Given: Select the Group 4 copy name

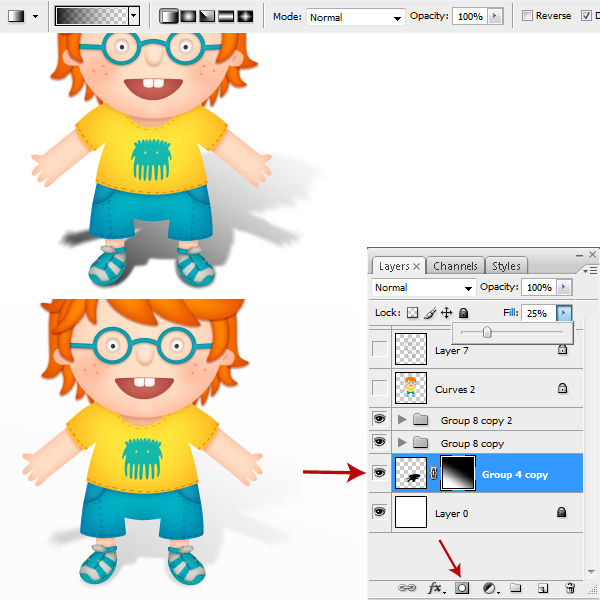Looking at the screenshot, I should pyautogui.click(x=515, y=475).
